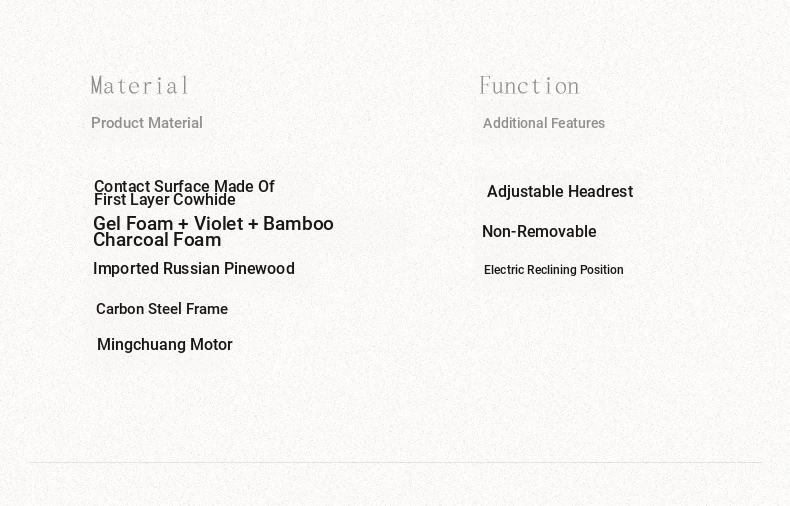Select the Non-Removable feature text
This screenshot has height=506, width=790.
pos(539,231)
